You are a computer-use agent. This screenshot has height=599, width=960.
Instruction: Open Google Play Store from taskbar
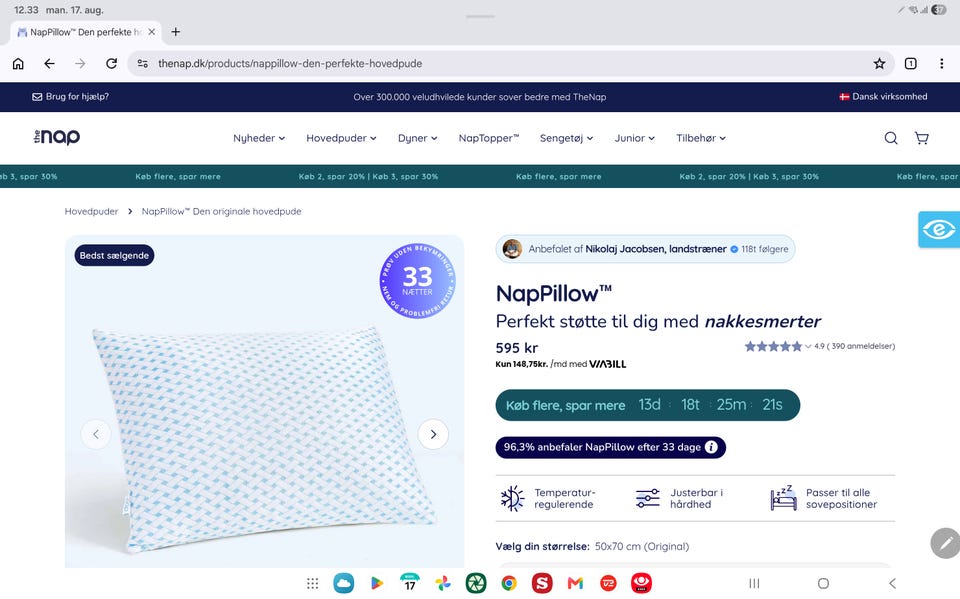(x=377, y=583)
